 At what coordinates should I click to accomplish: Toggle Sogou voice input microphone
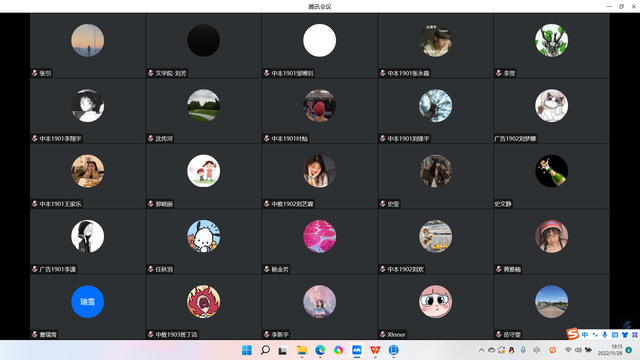coord(604,335)
